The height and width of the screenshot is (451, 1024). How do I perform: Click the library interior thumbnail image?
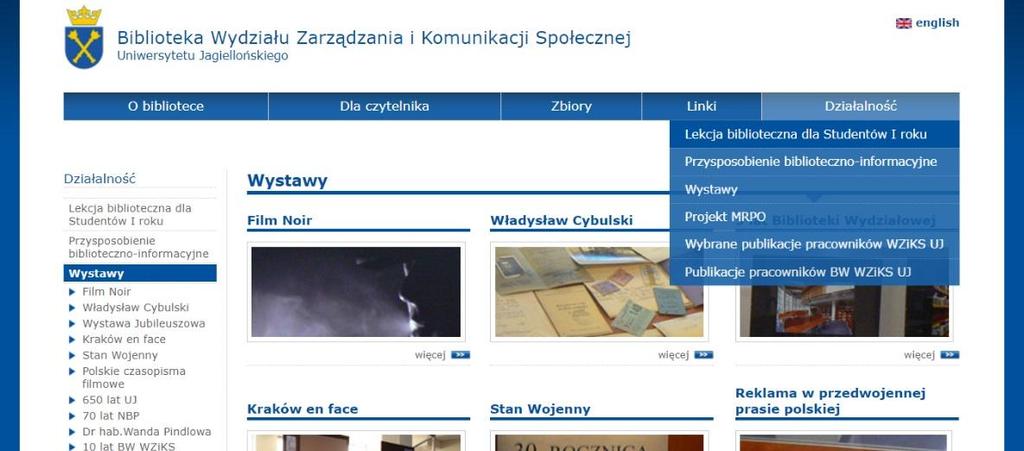844,311
